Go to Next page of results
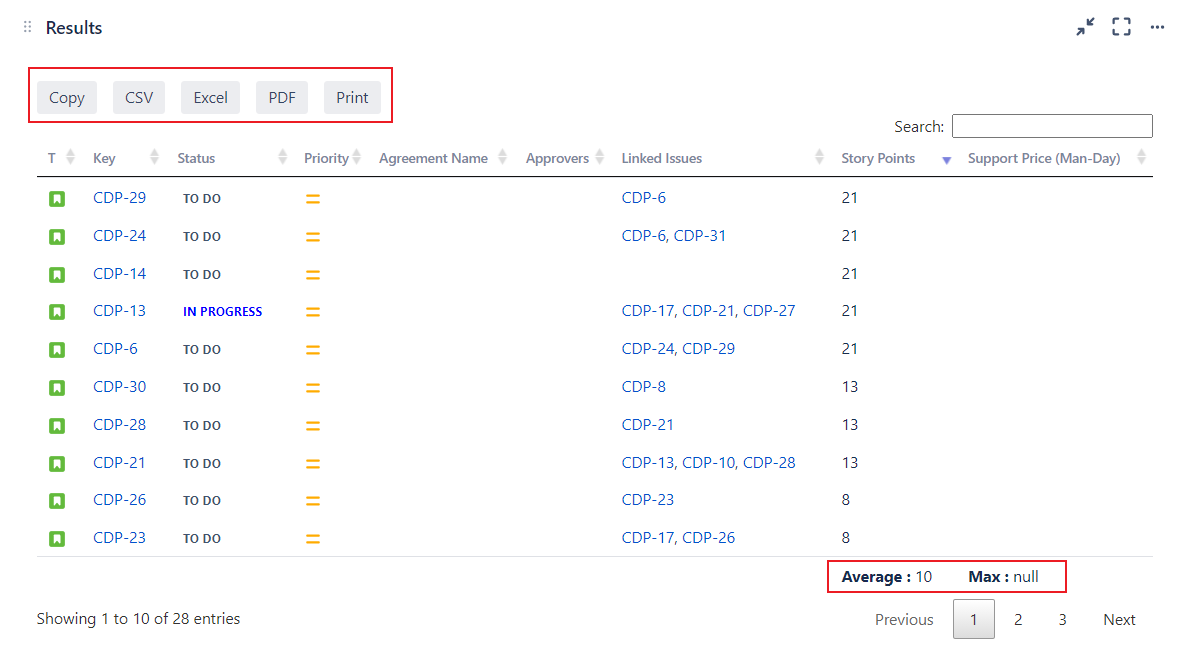This screenshot has width=1182, height=669. (x=1119, y=619)
